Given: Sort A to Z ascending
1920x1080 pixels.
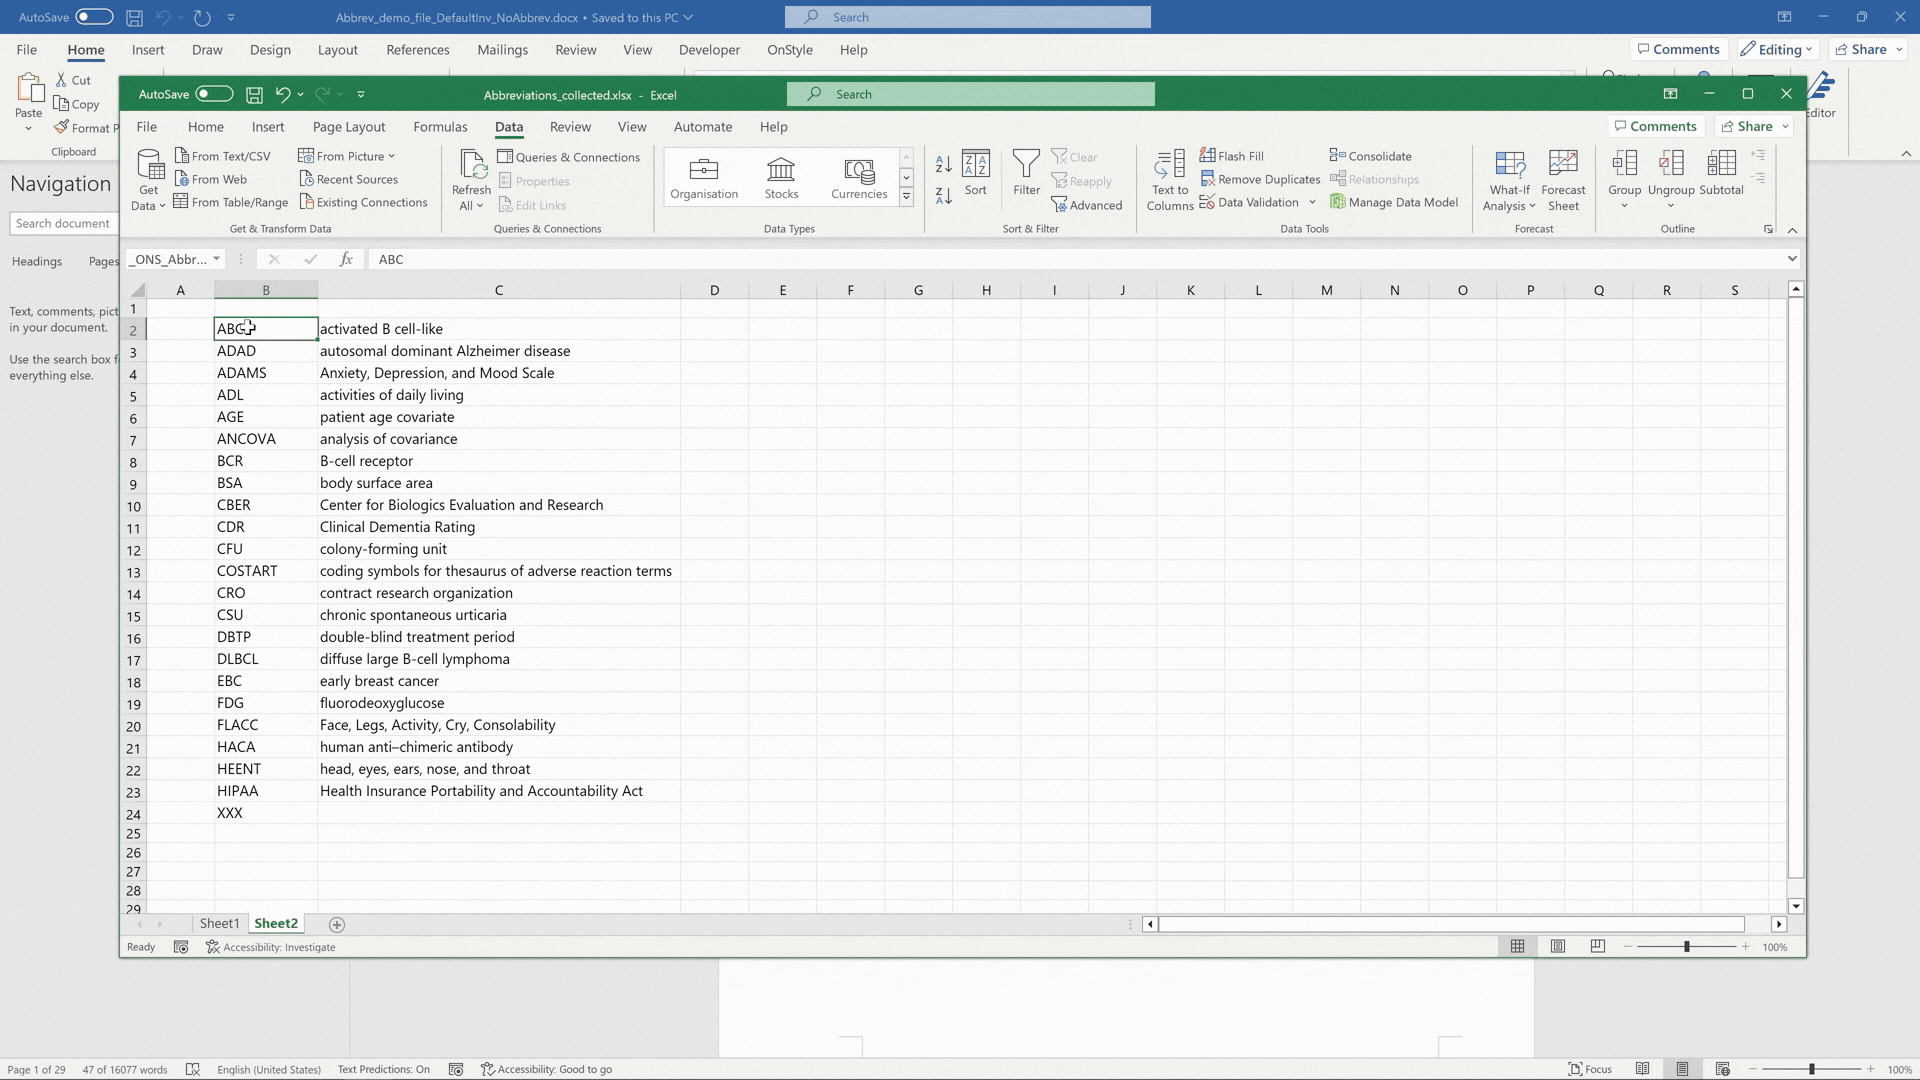Looking at the screenshot, I should tap(943, 164).
